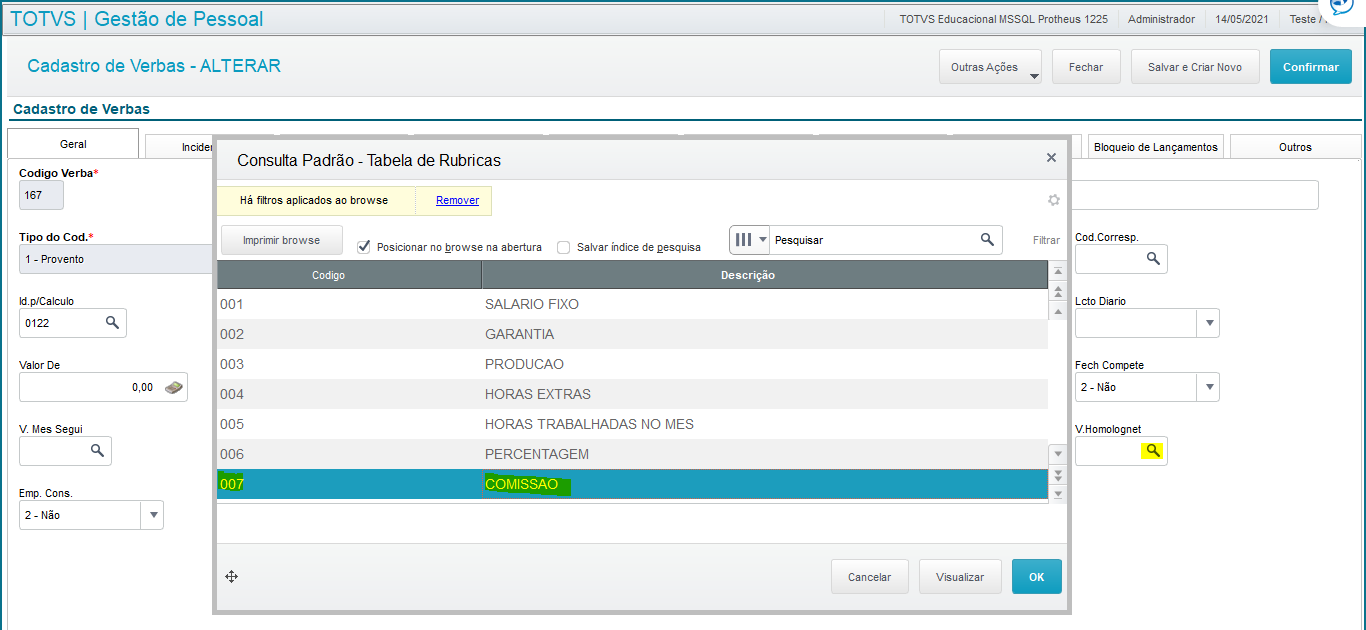Select row 004 HORAS EXTRAS

coord(632,394)
